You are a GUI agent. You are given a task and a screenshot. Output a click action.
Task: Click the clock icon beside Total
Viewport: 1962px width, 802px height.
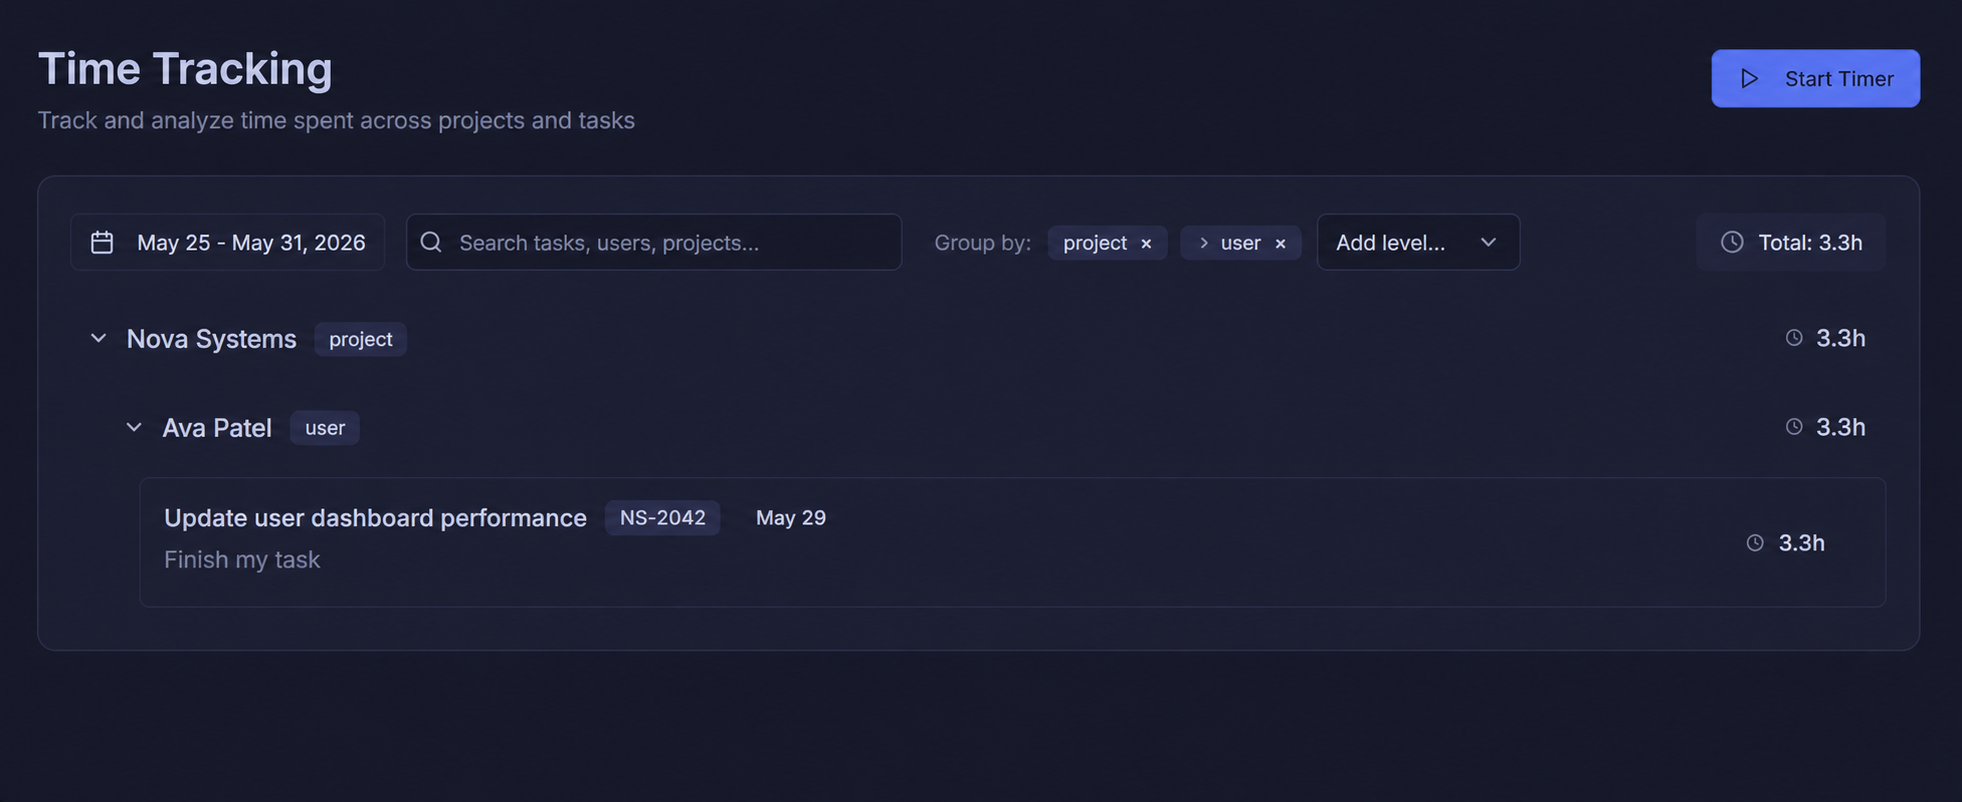(x=1732, y=242)
